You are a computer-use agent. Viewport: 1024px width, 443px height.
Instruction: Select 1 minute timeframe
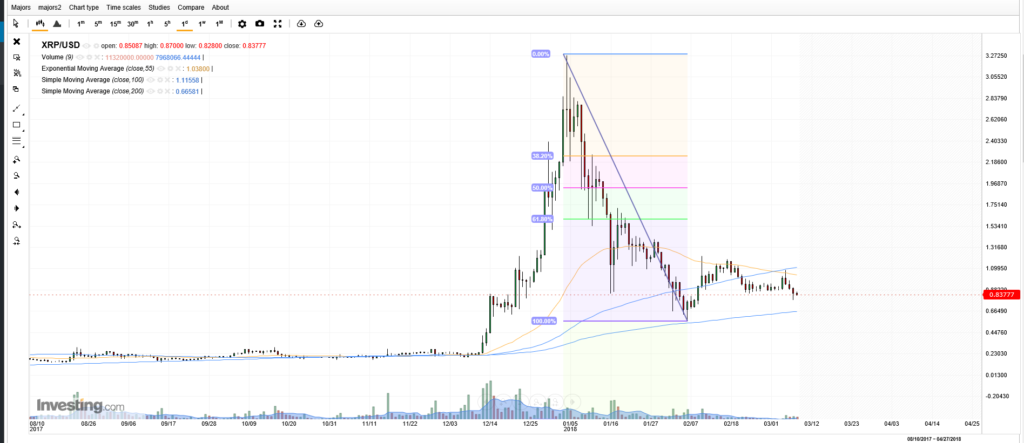pos(81,24)
